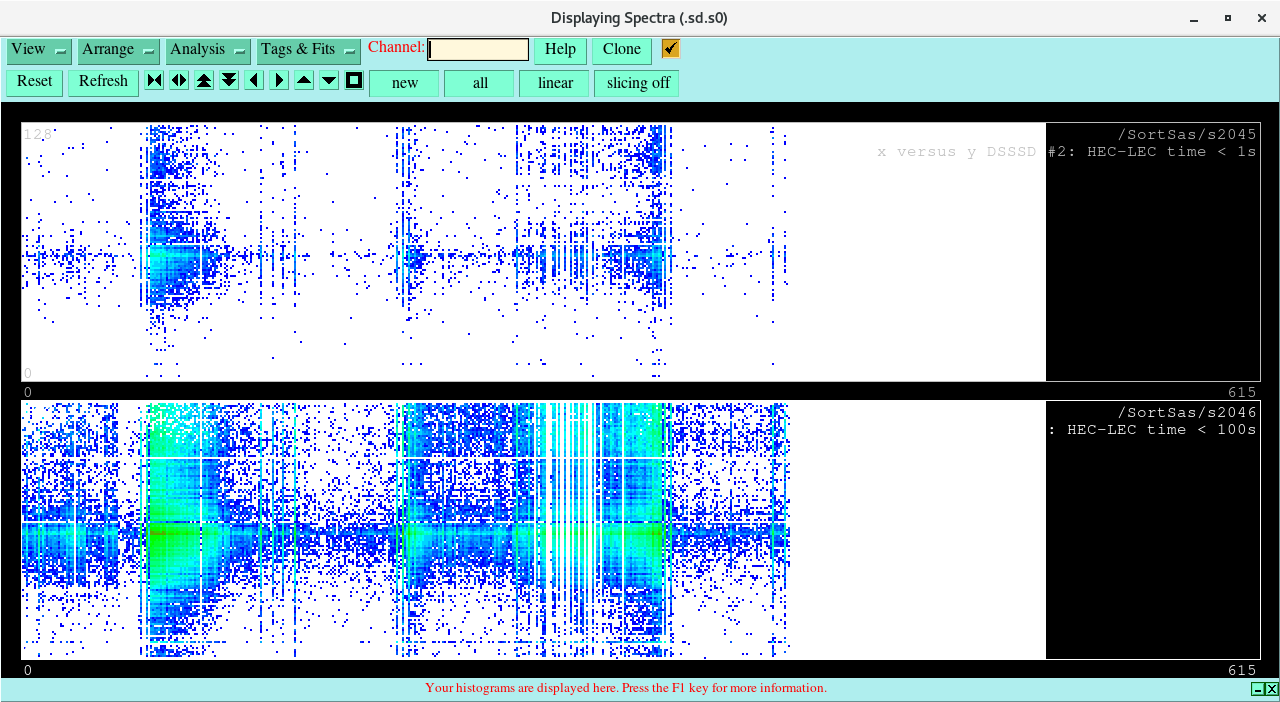This screenshot has height=702, width=1280.
Task: Click the horizontal expand arrows icon
Action: tap(179, 81)
